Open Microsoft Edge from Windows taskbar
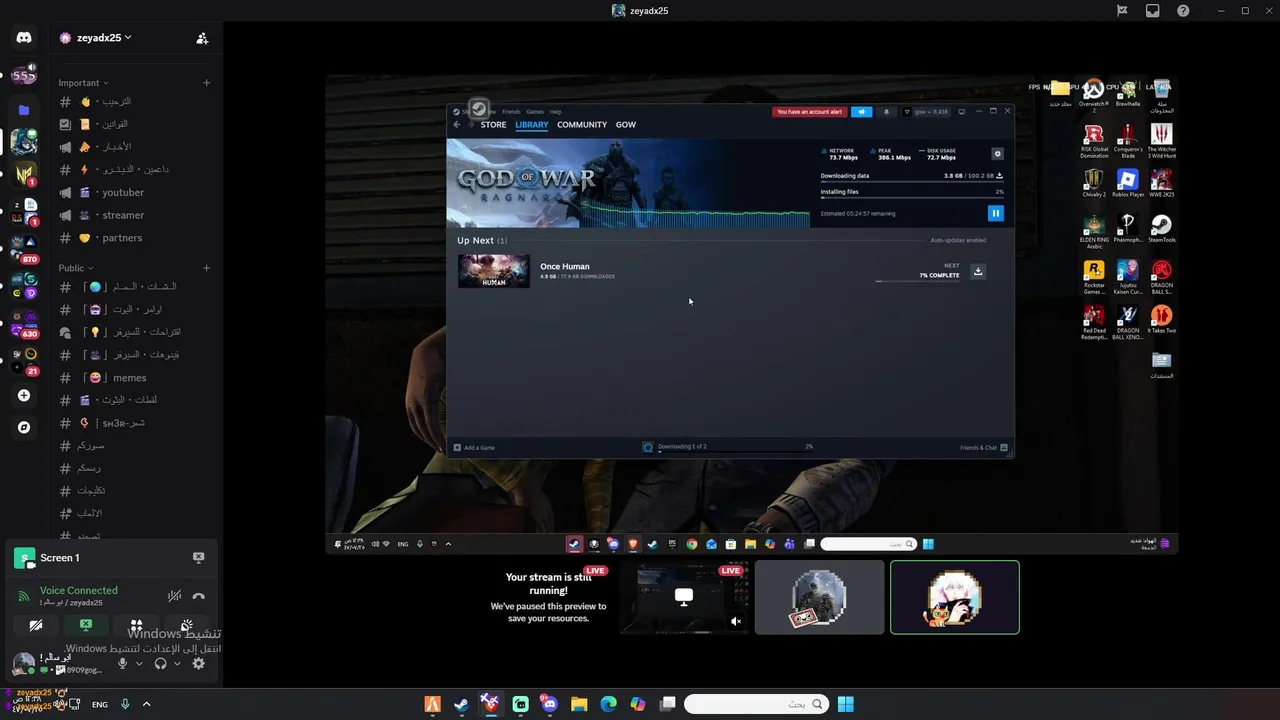The image size is (1280, 720). coord(608,704)
